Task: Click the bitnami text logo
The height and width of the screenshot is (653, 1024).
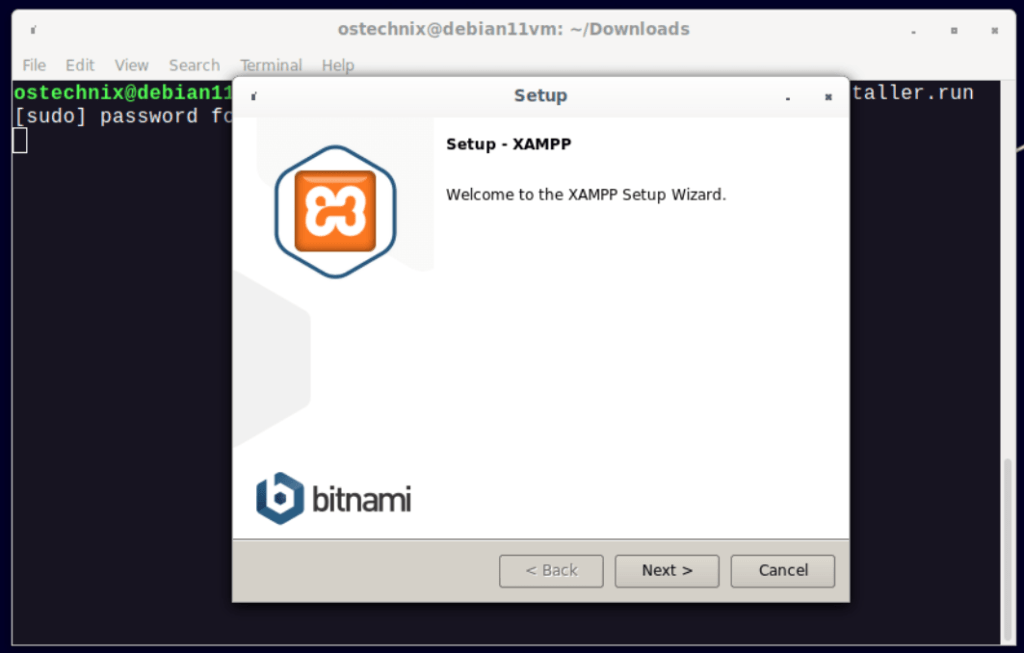Action: (361, 500)
